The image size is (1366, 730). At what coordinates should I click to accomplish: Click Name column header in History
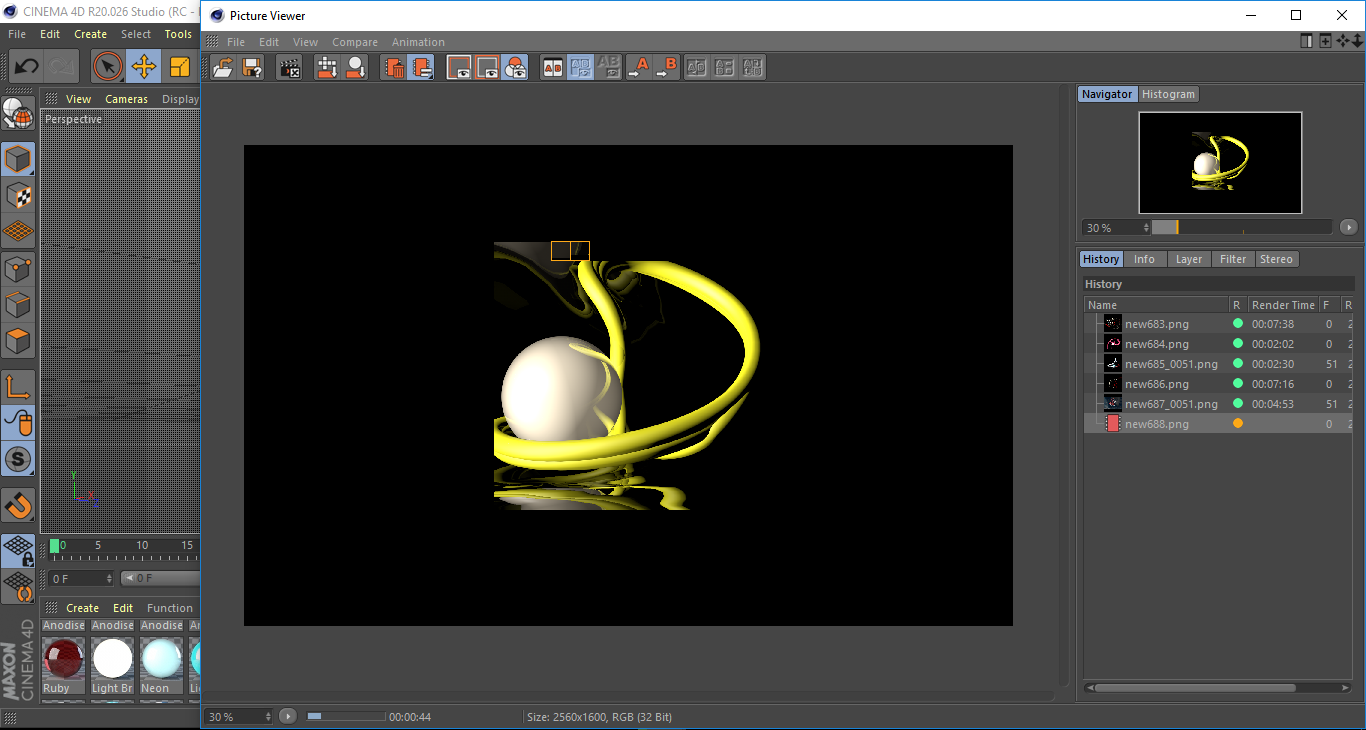(x=1157, y=305)
